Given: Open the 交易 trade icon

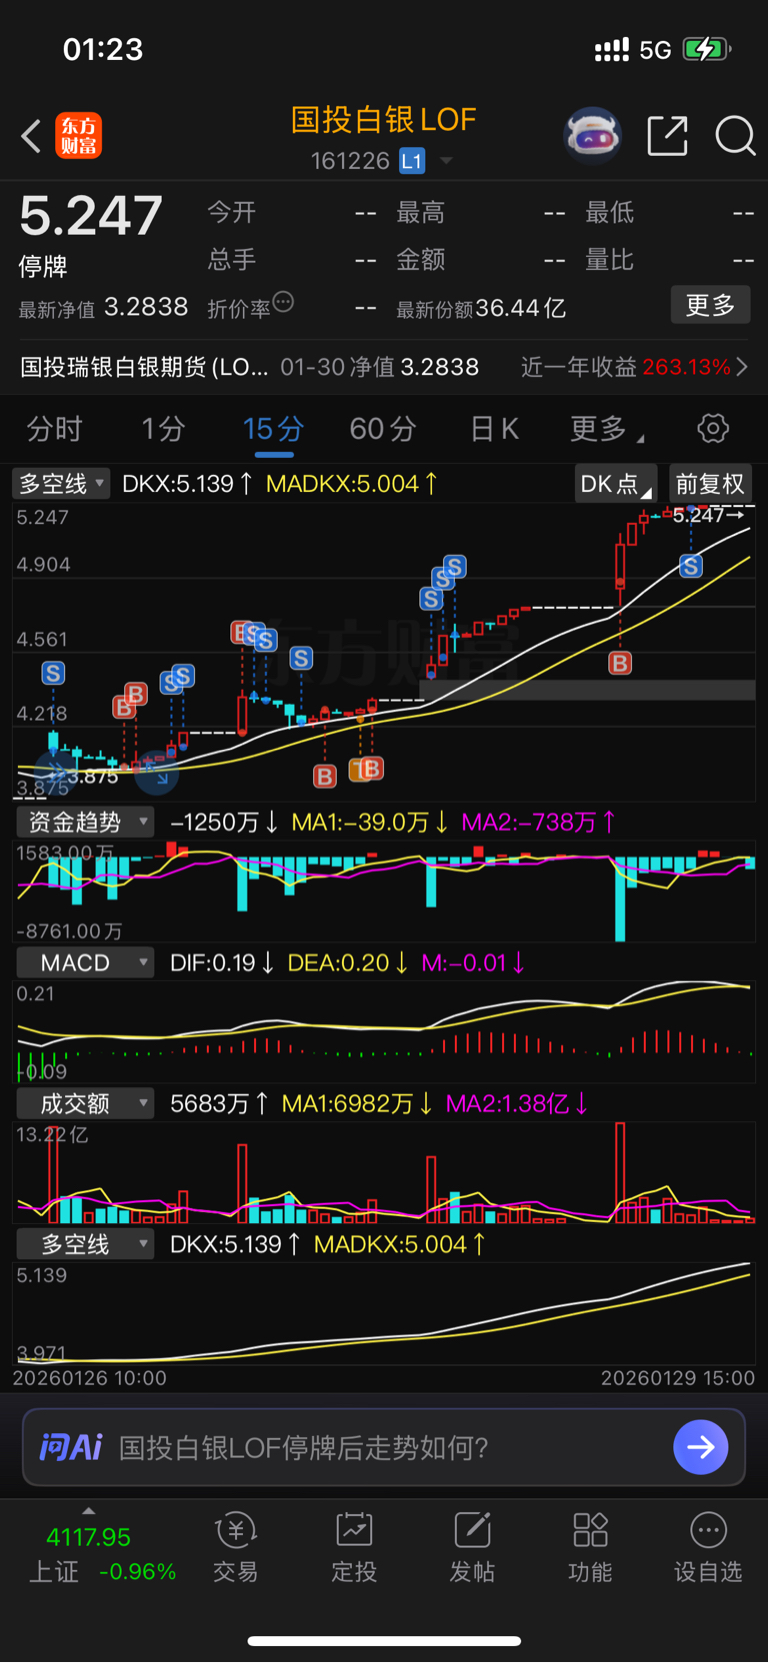Looking at the screenshot, I should [236, 1531].
